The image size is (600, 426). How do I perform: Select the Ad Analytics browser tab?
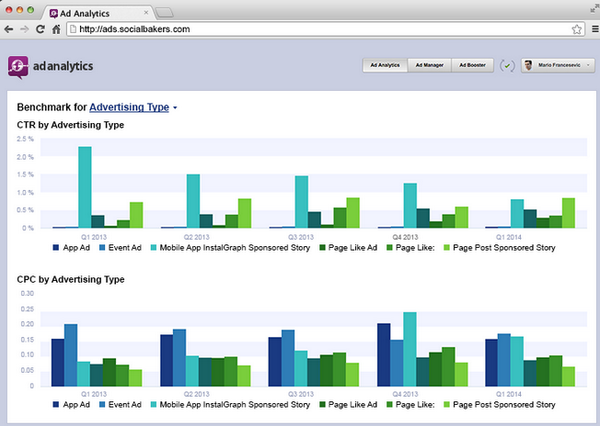[x=99, y=13]
